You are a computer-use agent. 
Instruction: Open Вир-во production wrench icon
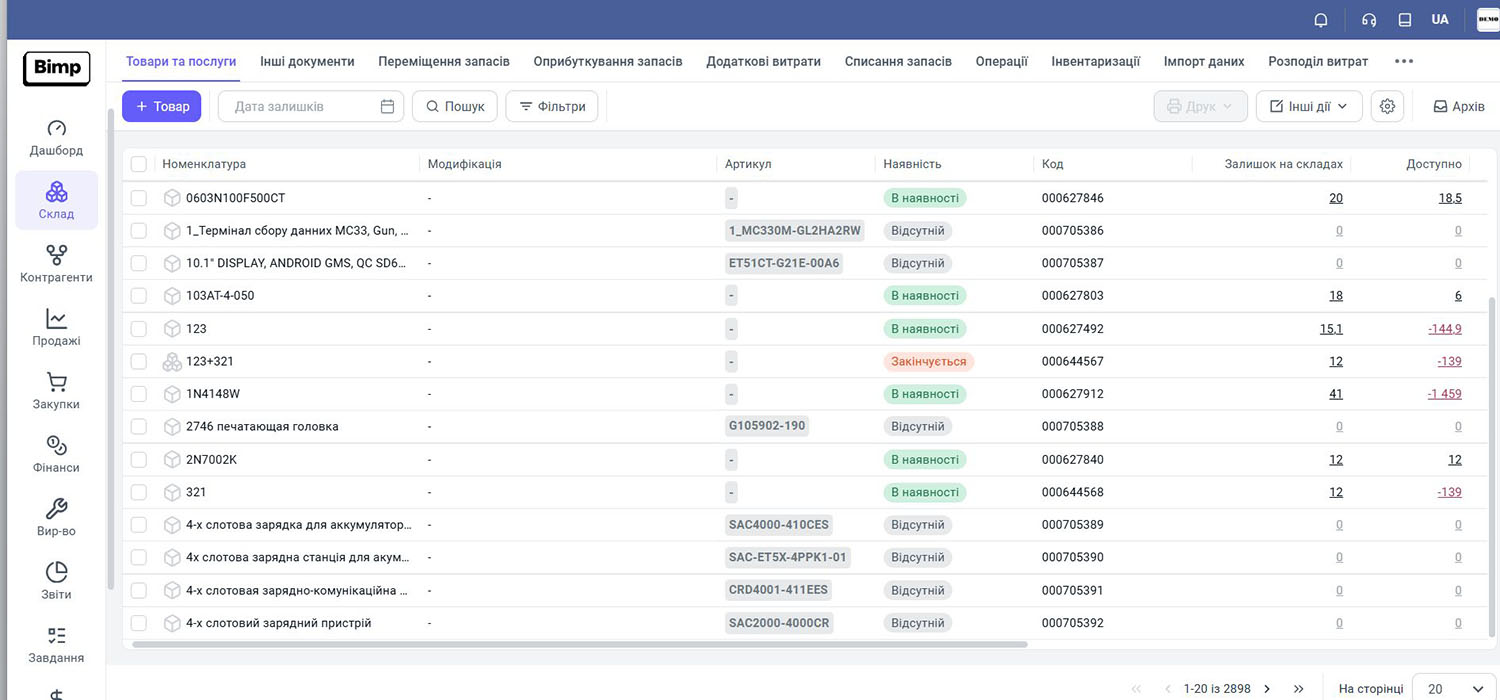point(56,518)
